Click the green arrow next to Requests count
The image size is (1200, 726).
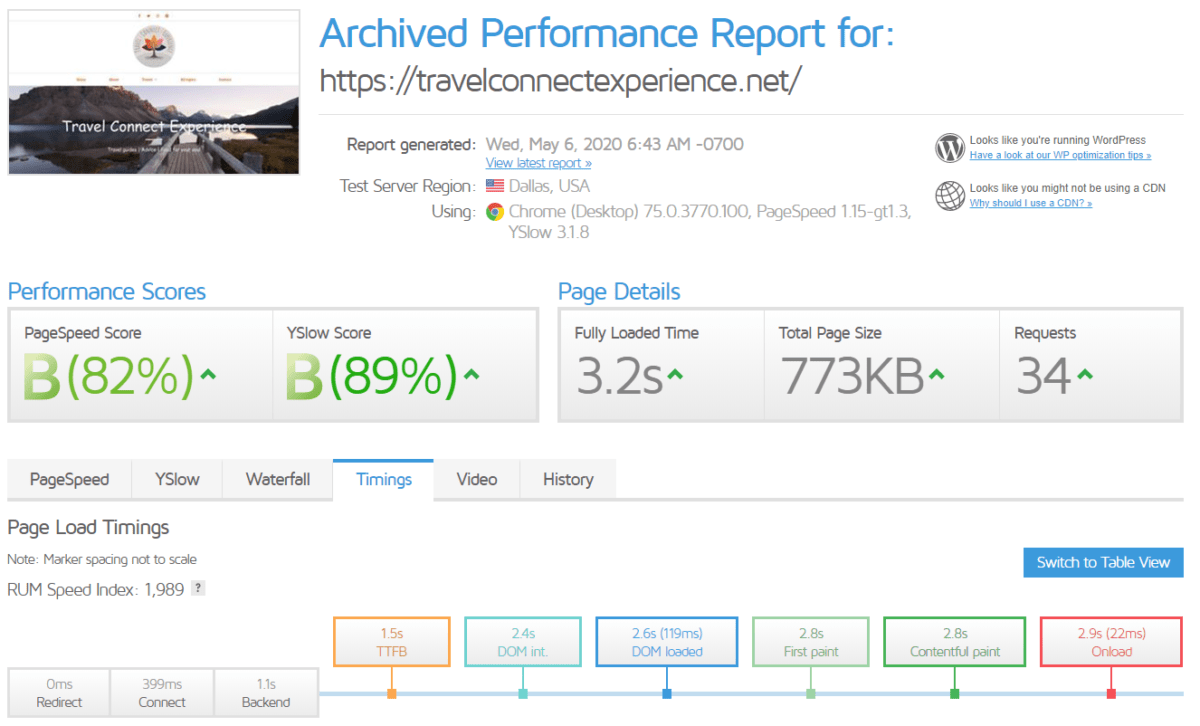coord(1085,375)
